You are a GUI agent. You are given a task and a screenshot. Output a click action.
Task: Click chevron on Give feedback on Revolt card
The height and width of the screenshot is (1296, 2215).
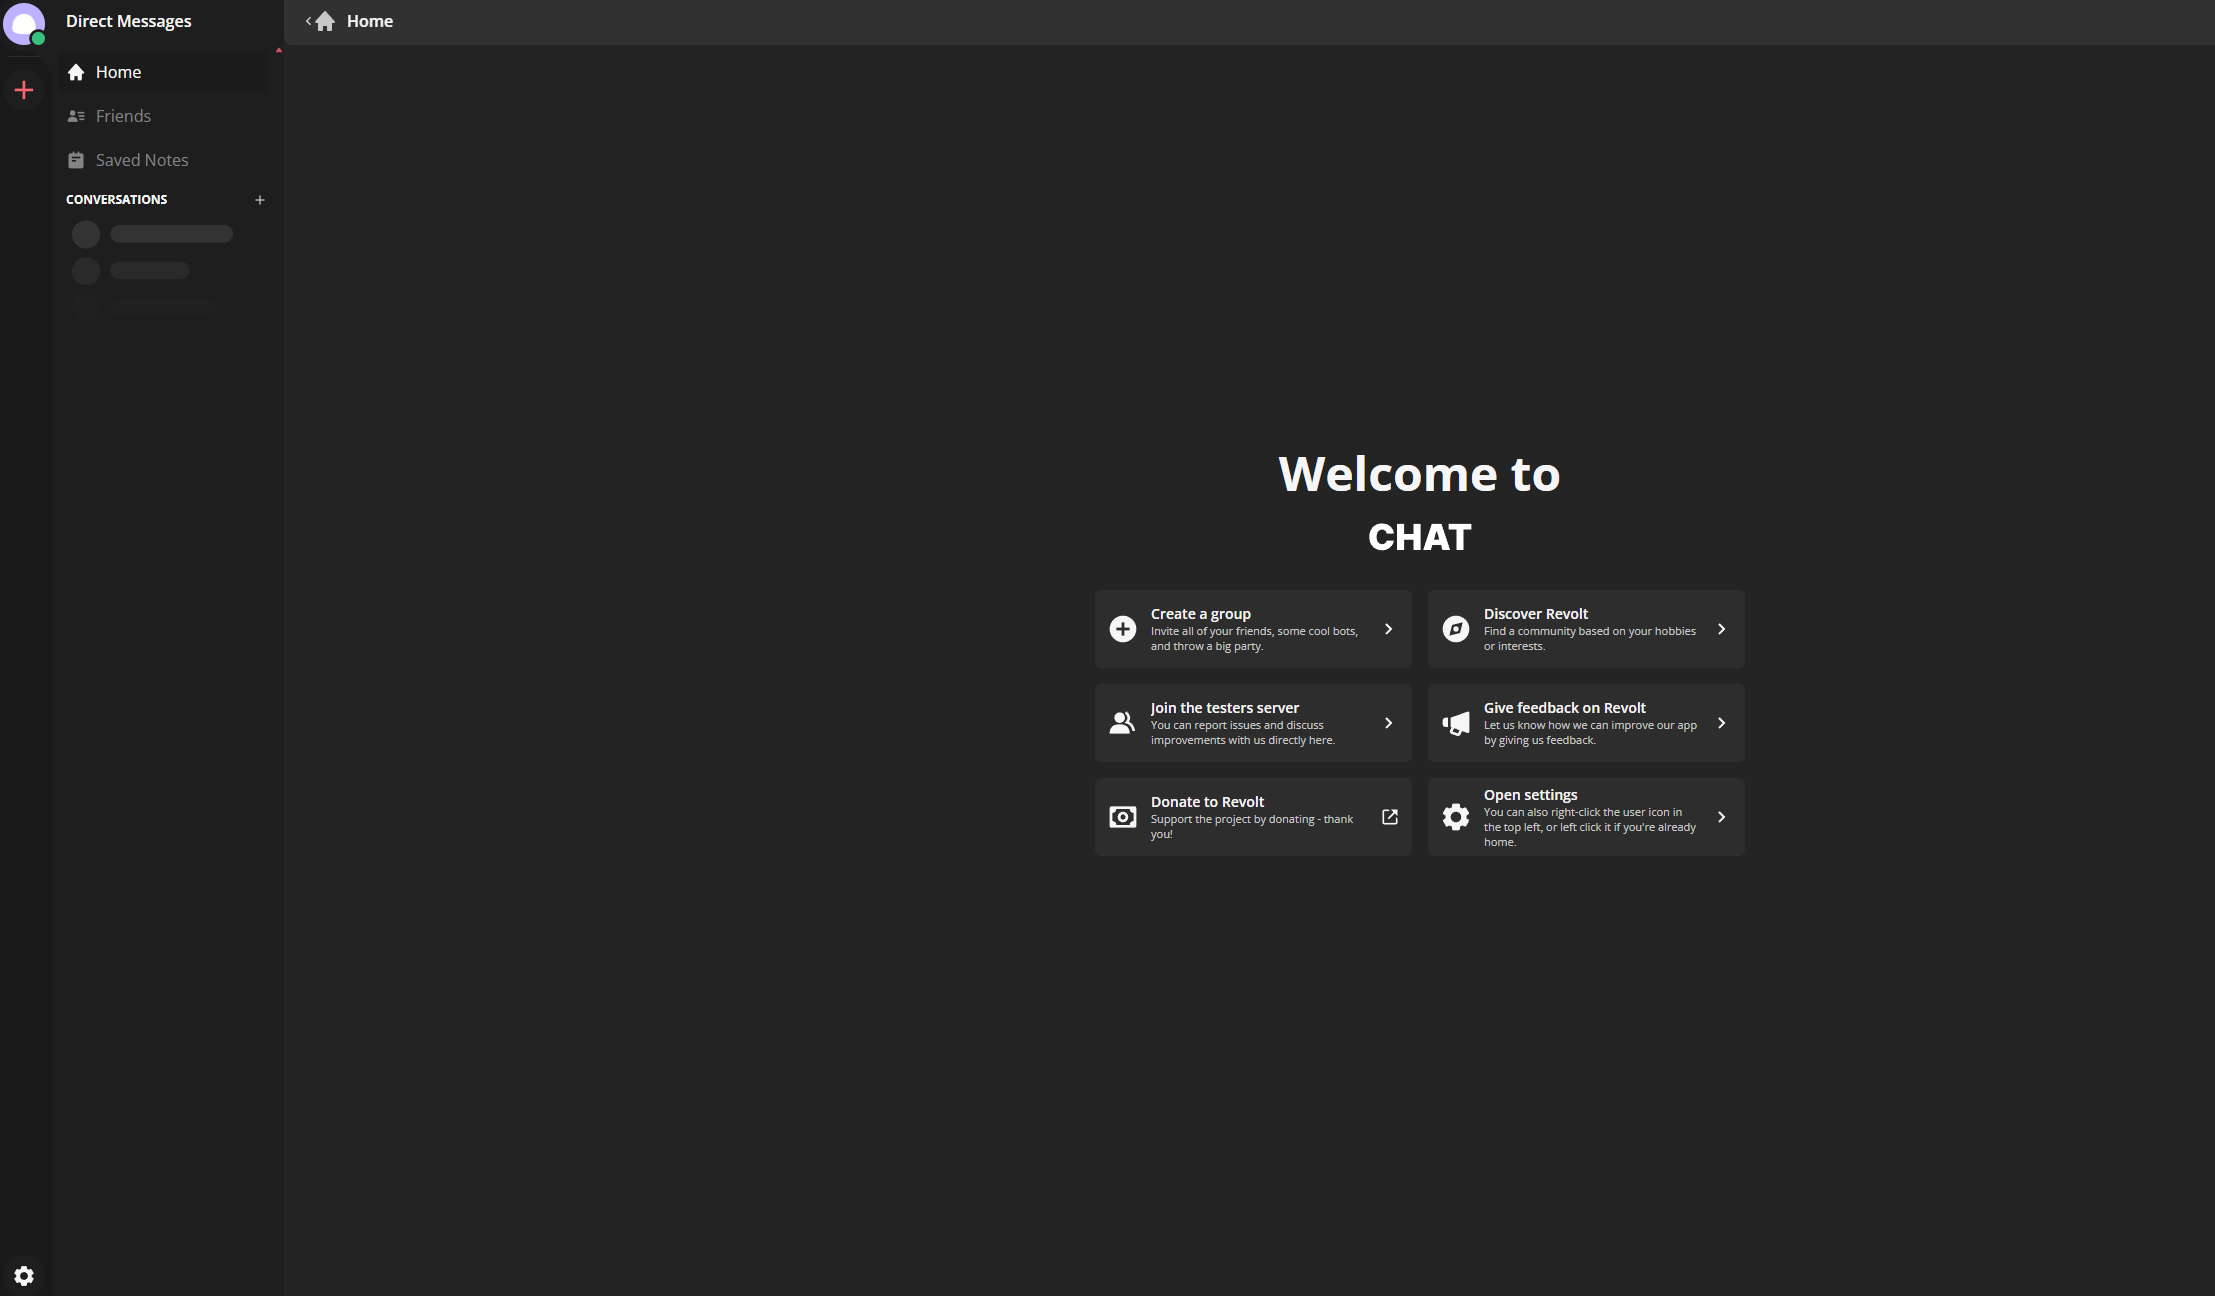pyautogui.click(x=1721, y=723)
